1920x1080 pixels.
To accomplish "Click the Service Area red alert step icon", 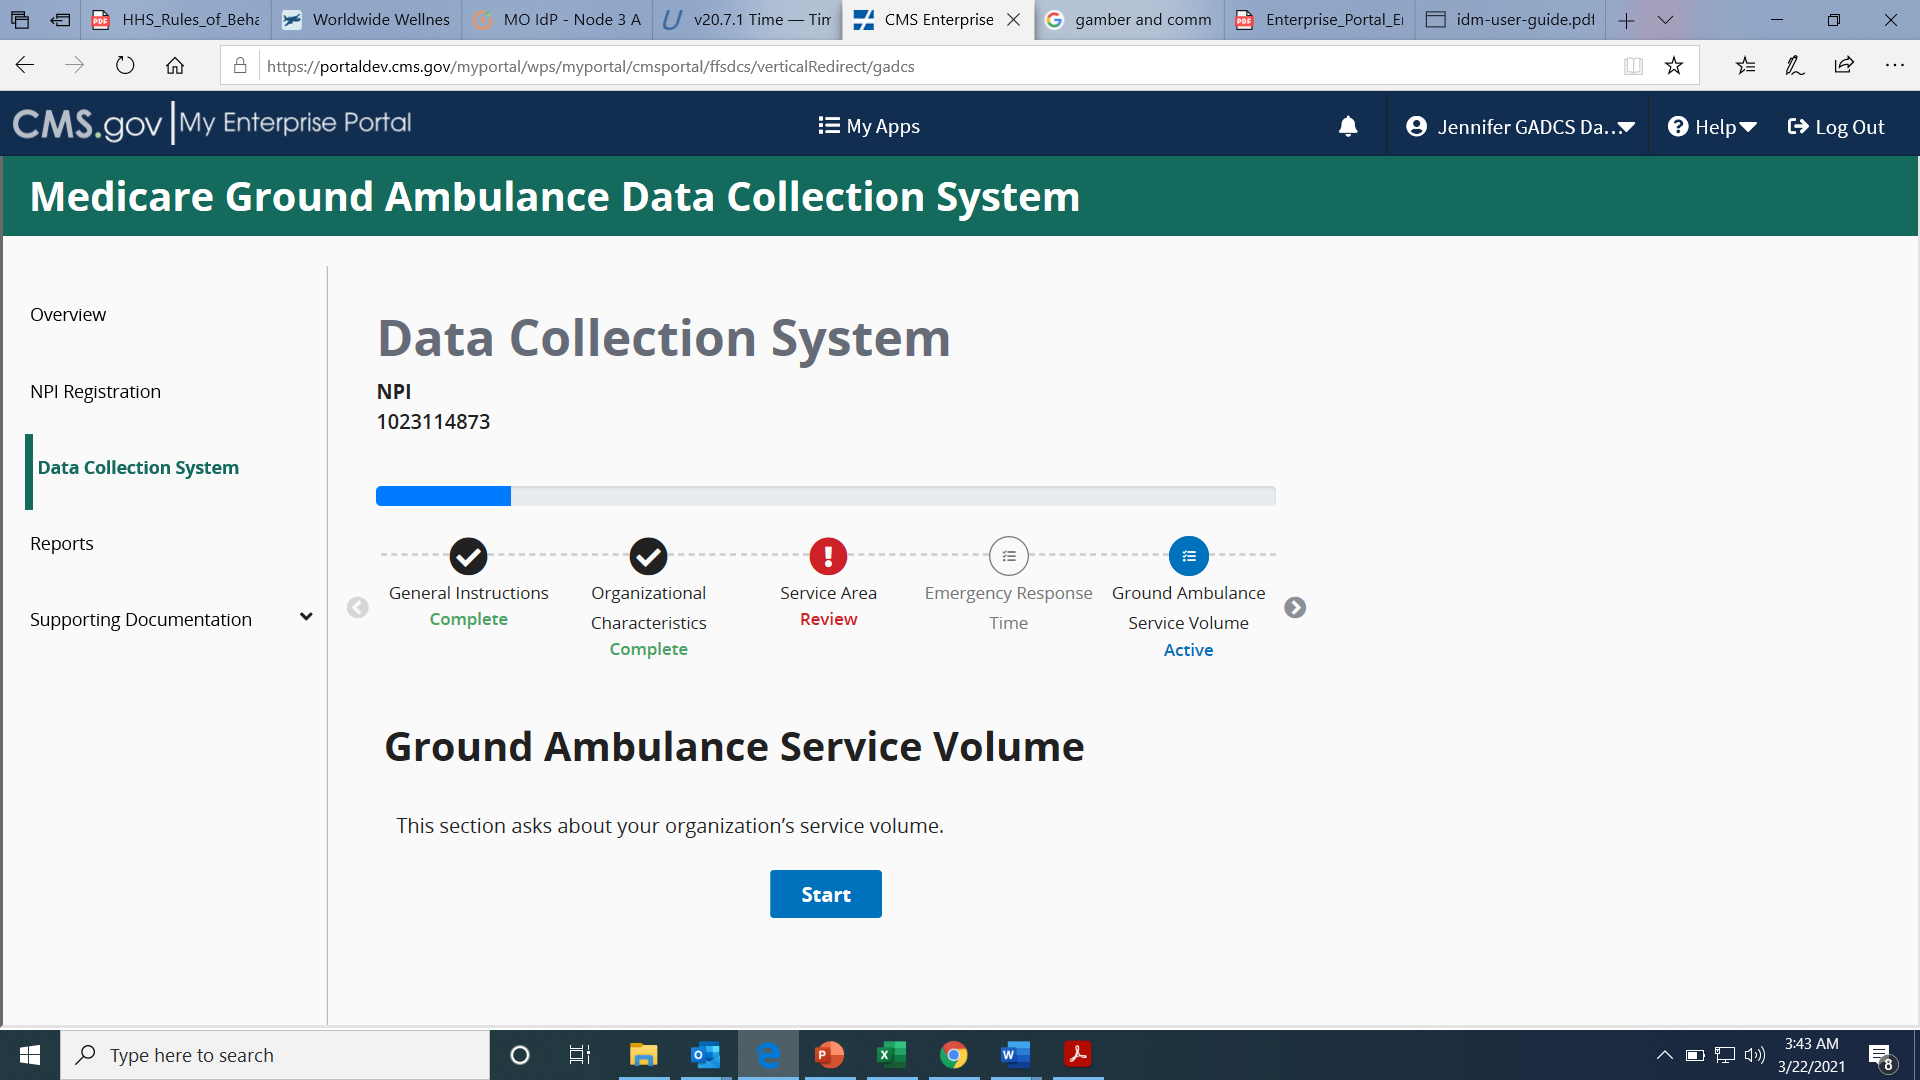I will [828, 556].
